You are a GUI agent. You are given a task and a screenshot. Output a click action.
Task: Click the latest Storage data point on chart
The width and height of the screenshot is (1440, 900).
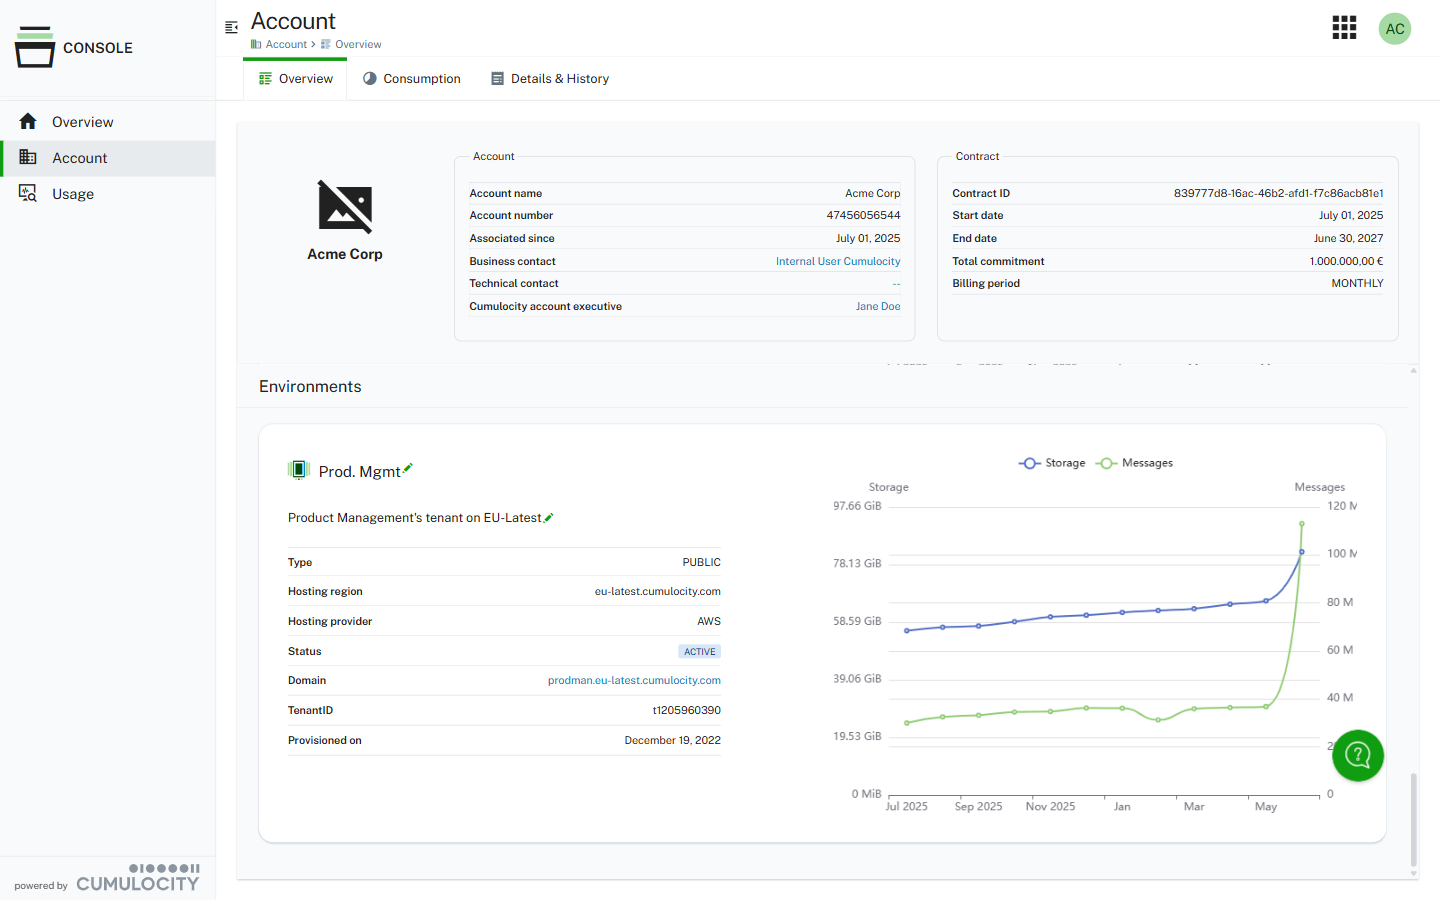pos(1302,552)
